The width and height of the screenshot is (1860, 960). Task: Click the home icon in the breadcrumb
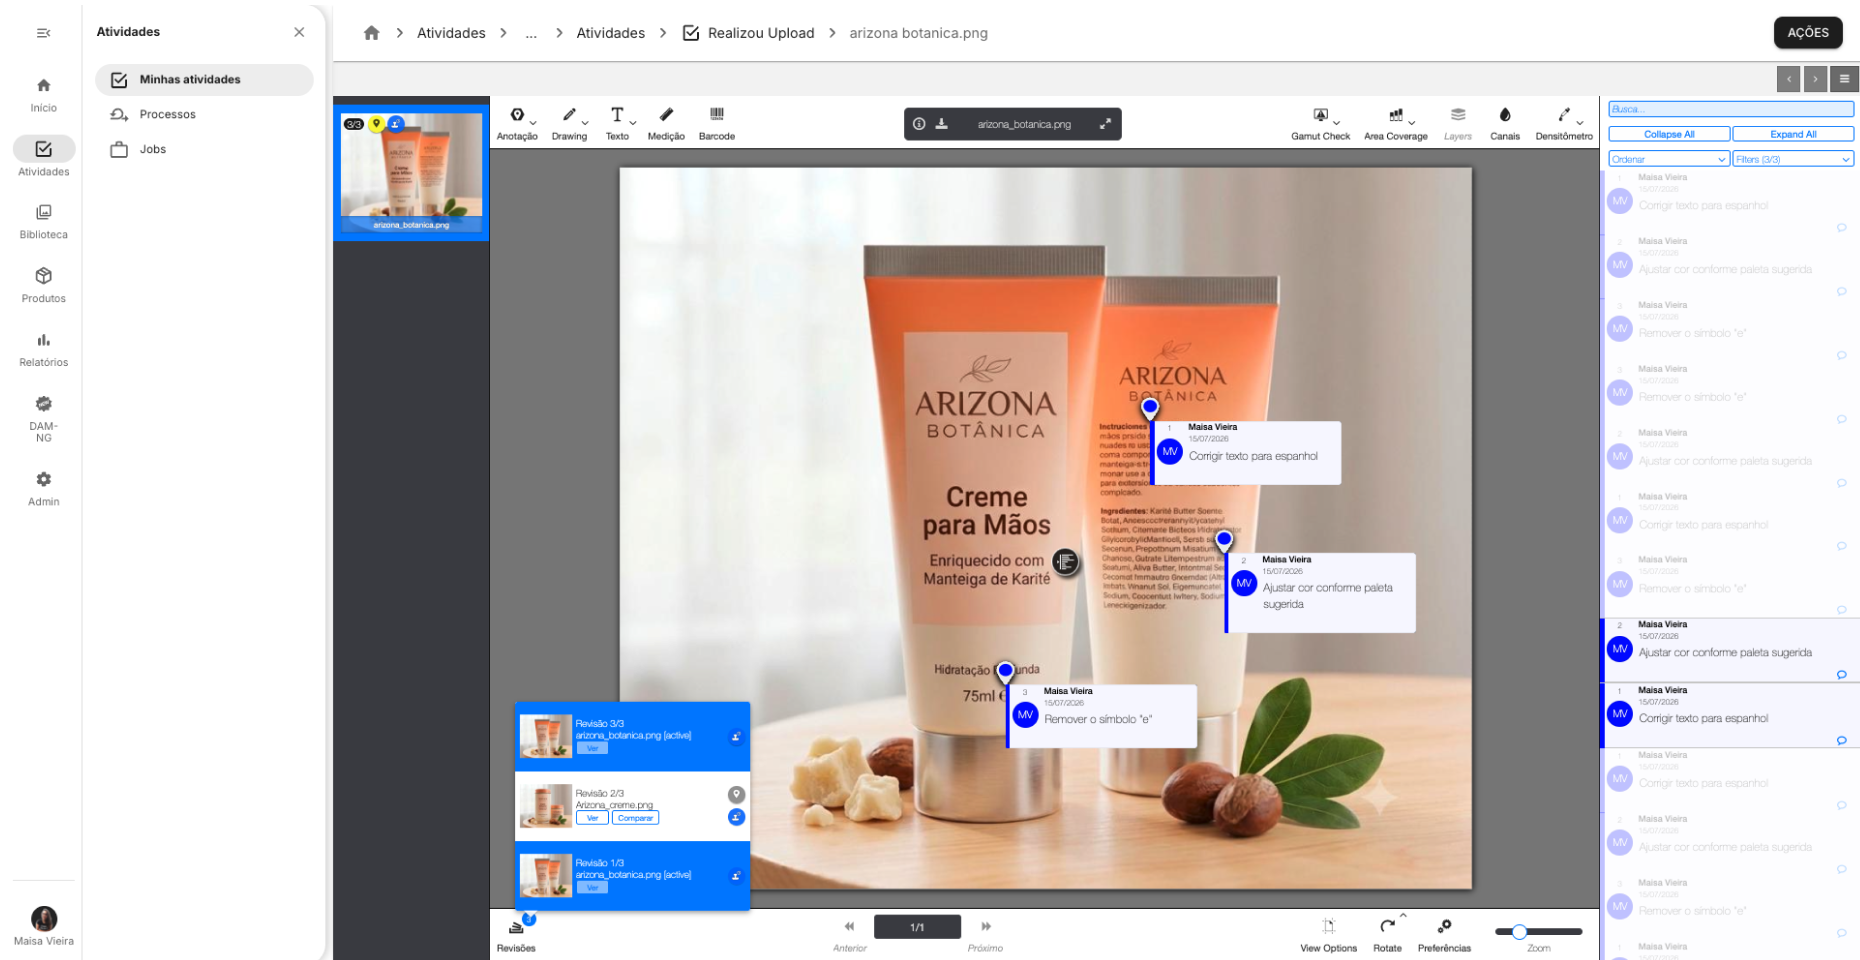tap(372, 33)
